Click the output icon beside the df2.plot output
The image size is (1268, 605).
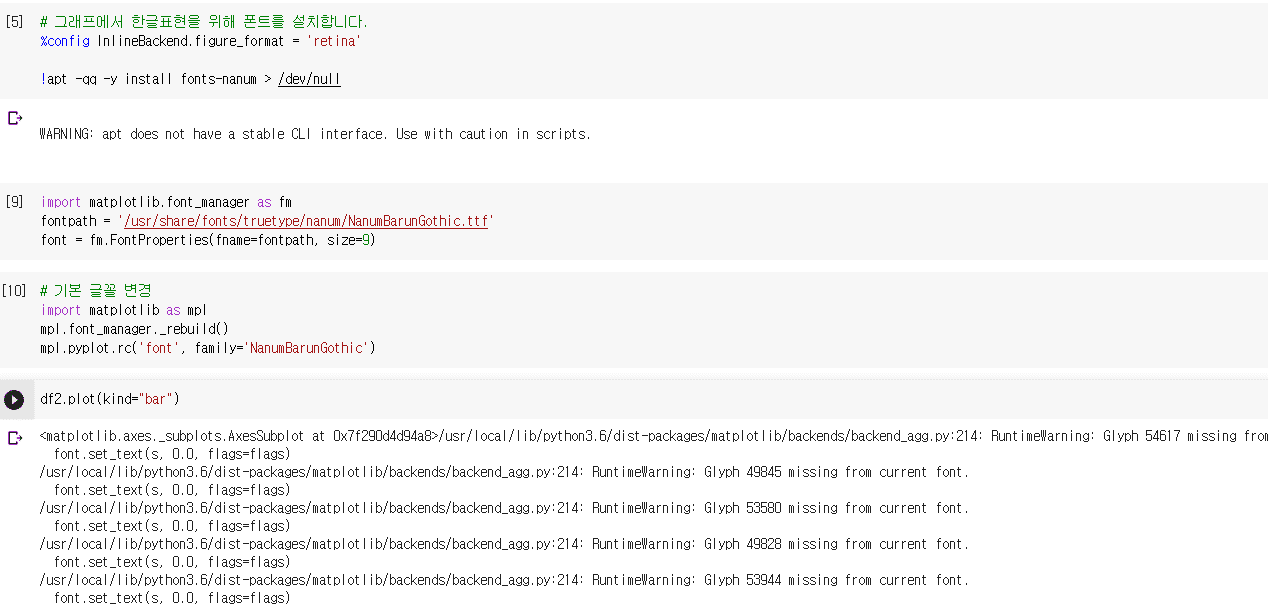14,437
